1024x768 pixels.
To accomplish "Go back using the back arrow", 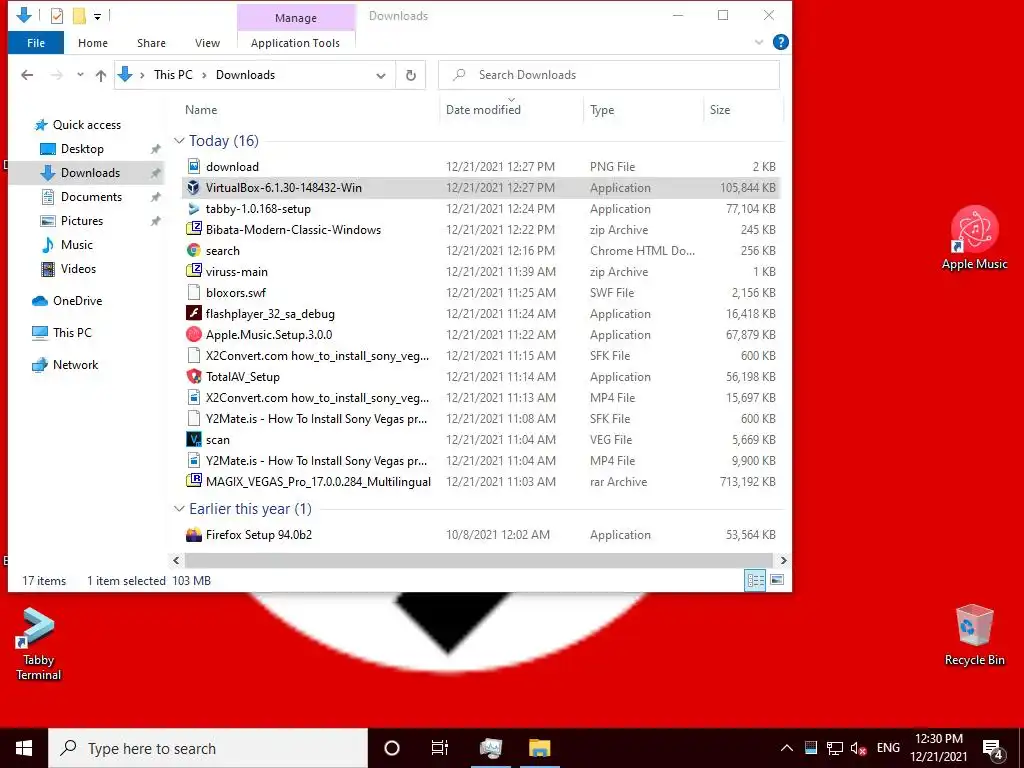I will [27, 75].
